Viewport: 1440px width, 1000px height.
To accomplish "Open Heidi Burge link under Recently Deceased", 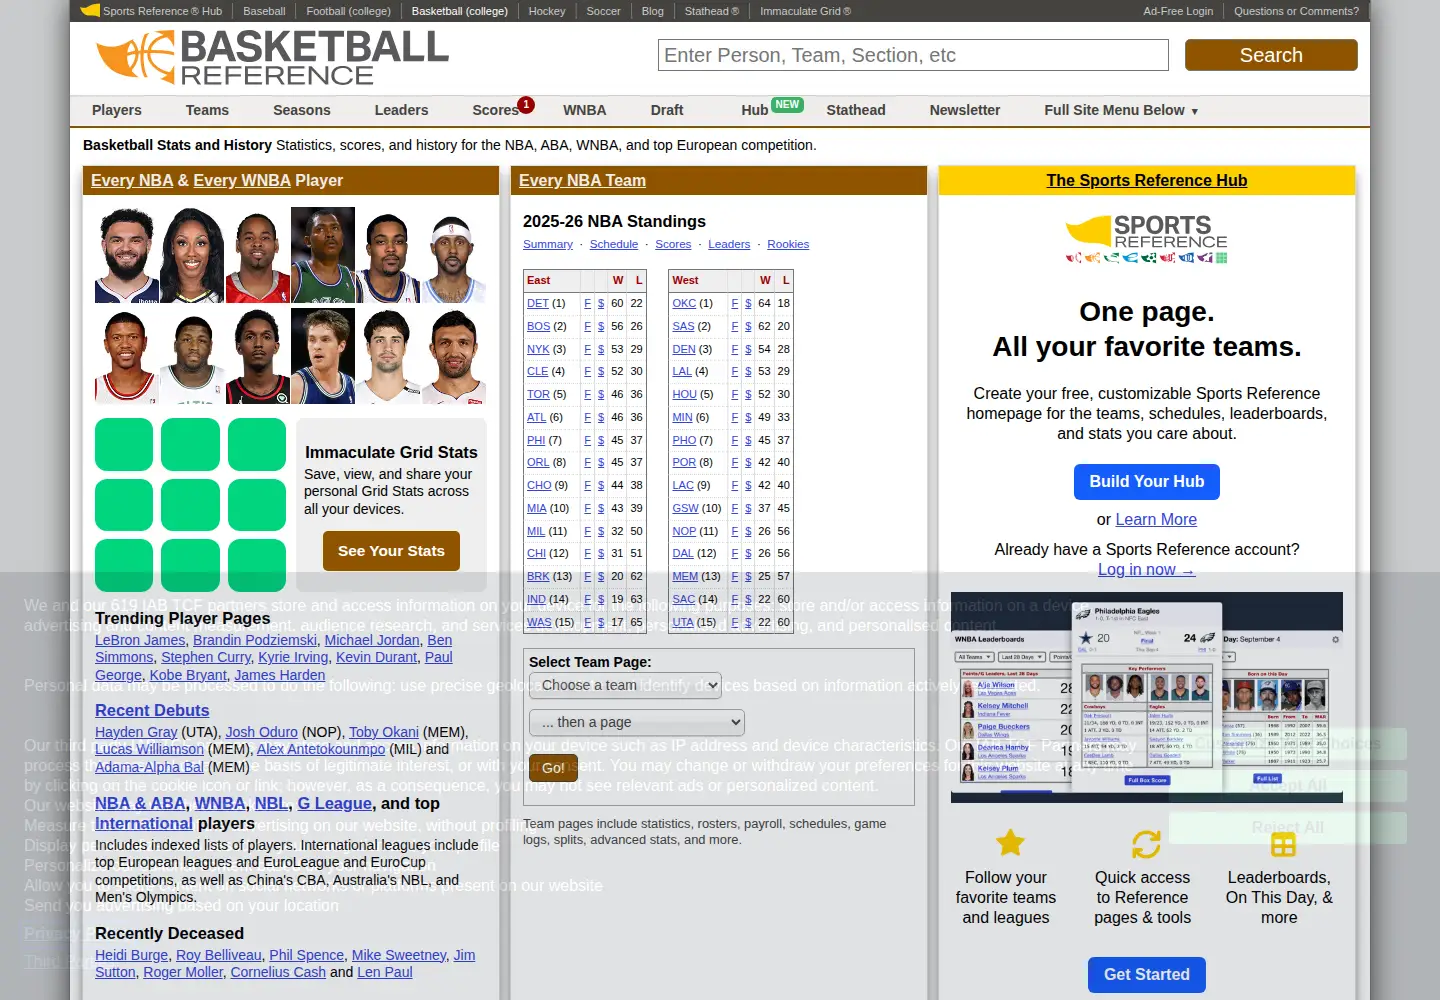I will (x=131, y=955).
